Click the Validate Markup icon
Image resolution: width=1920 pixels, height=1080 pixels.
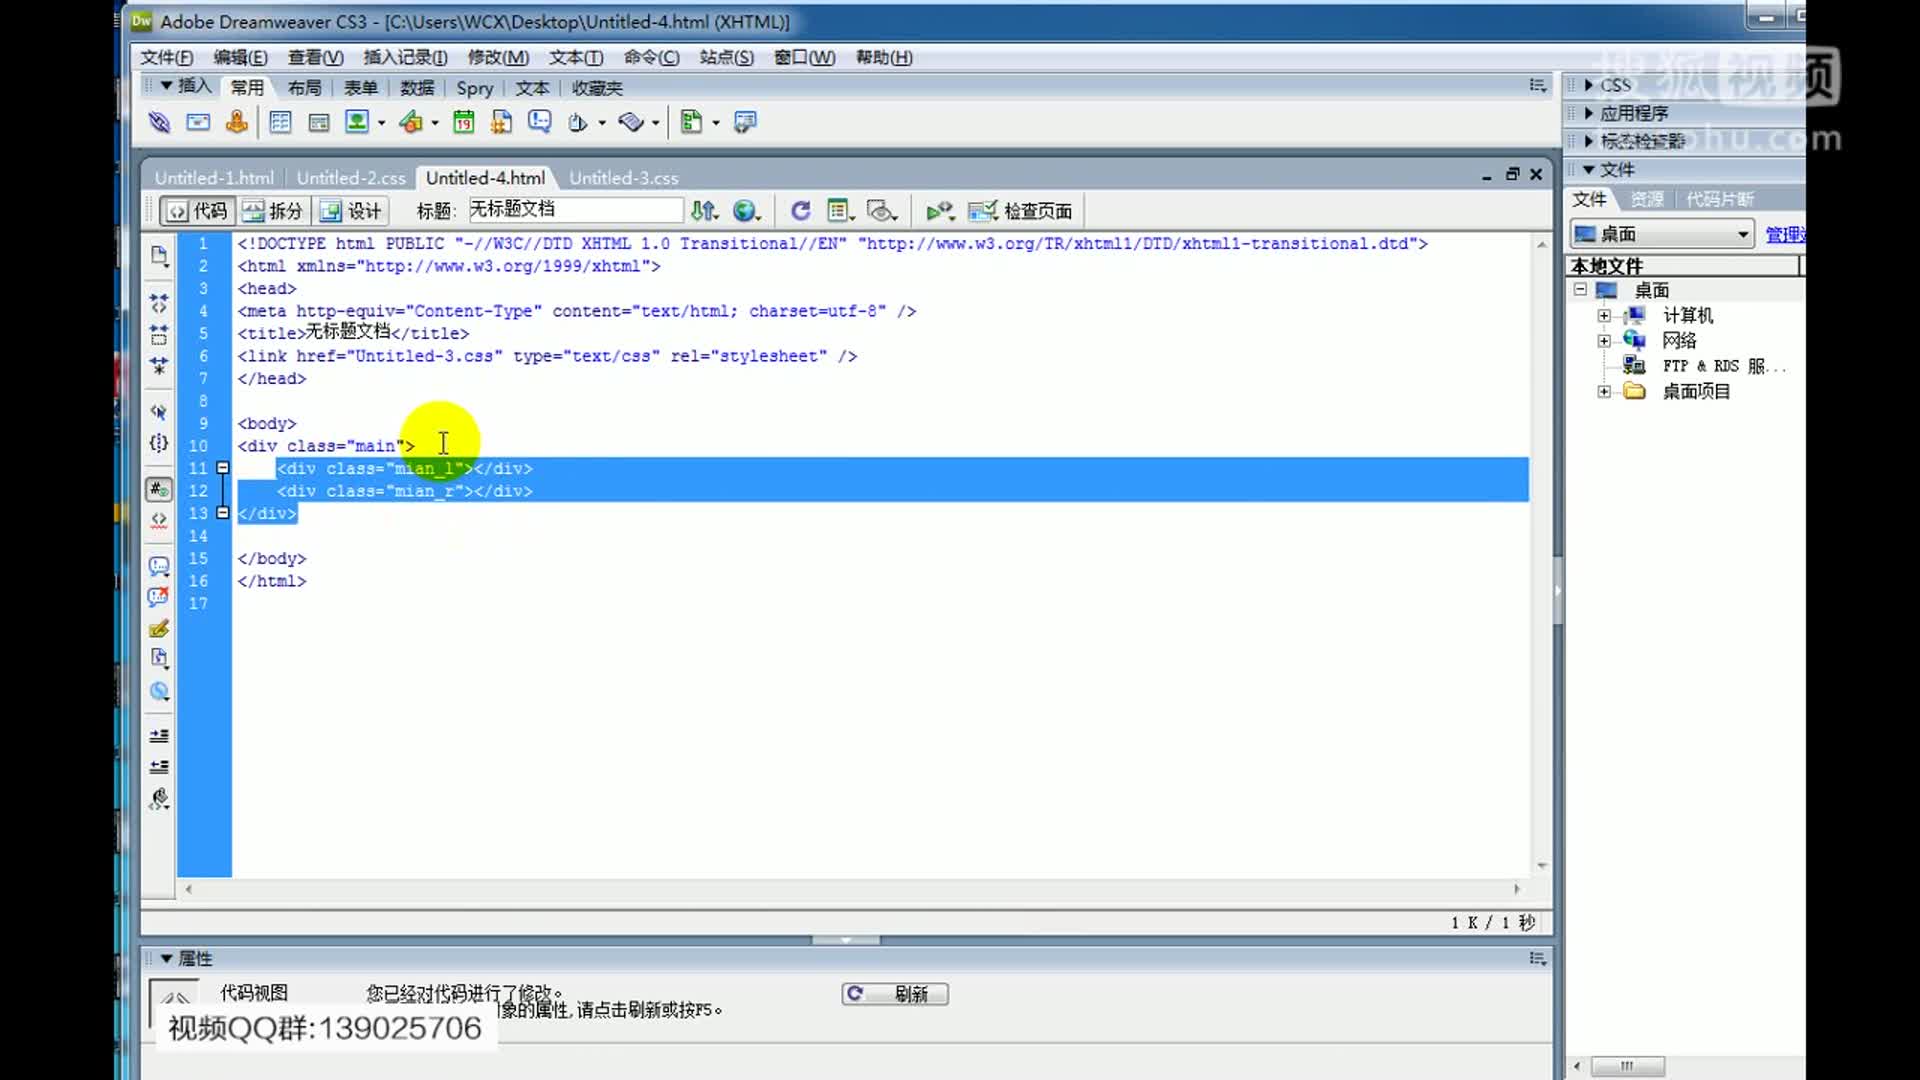(x=940, y=210)
